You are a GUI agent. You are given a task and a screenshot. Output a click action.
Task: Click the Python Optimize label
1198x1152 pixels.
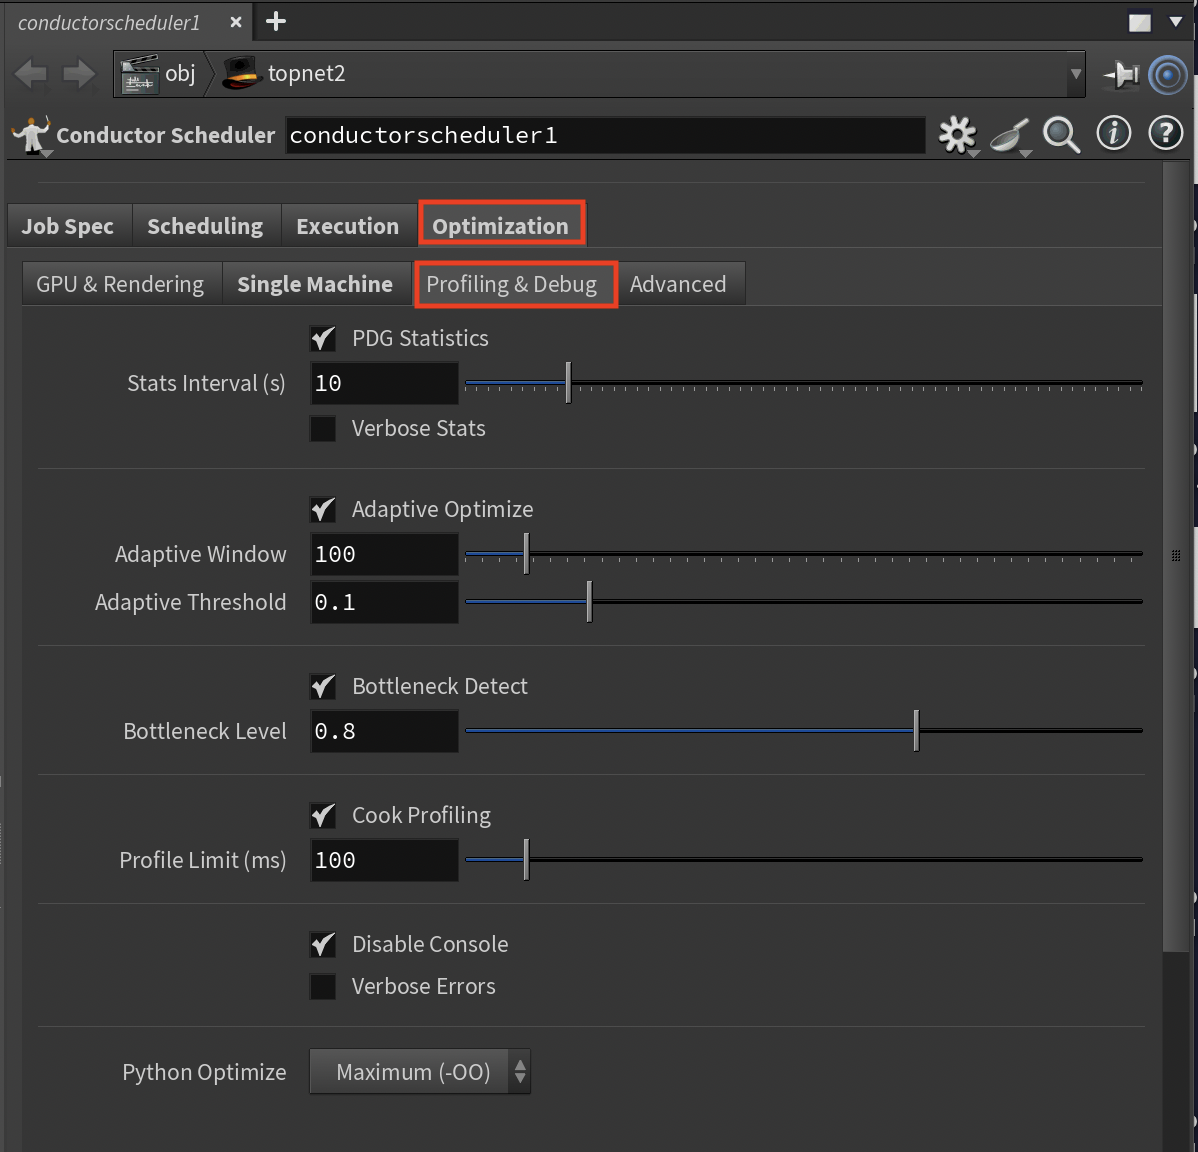coord(205,1073)
